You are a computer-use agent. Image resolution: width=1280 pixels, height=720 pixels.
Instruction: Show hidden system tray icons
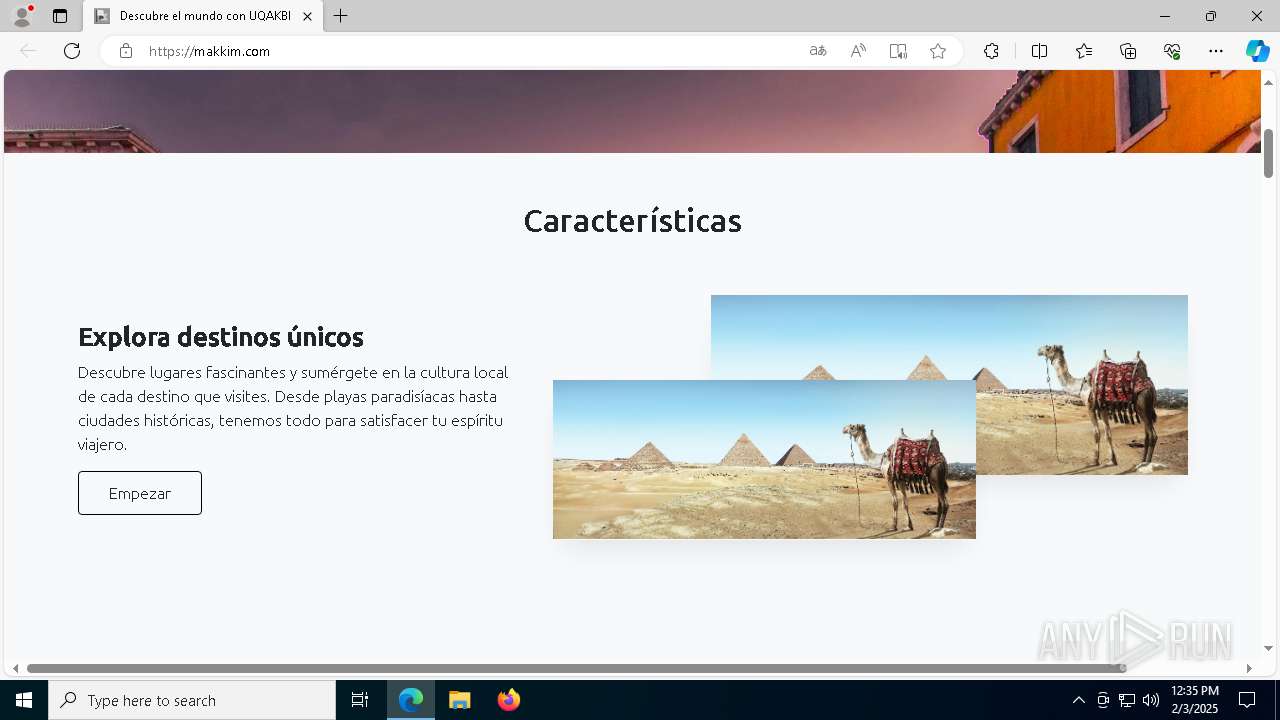pyautogui.click(x=1078, y=700)
